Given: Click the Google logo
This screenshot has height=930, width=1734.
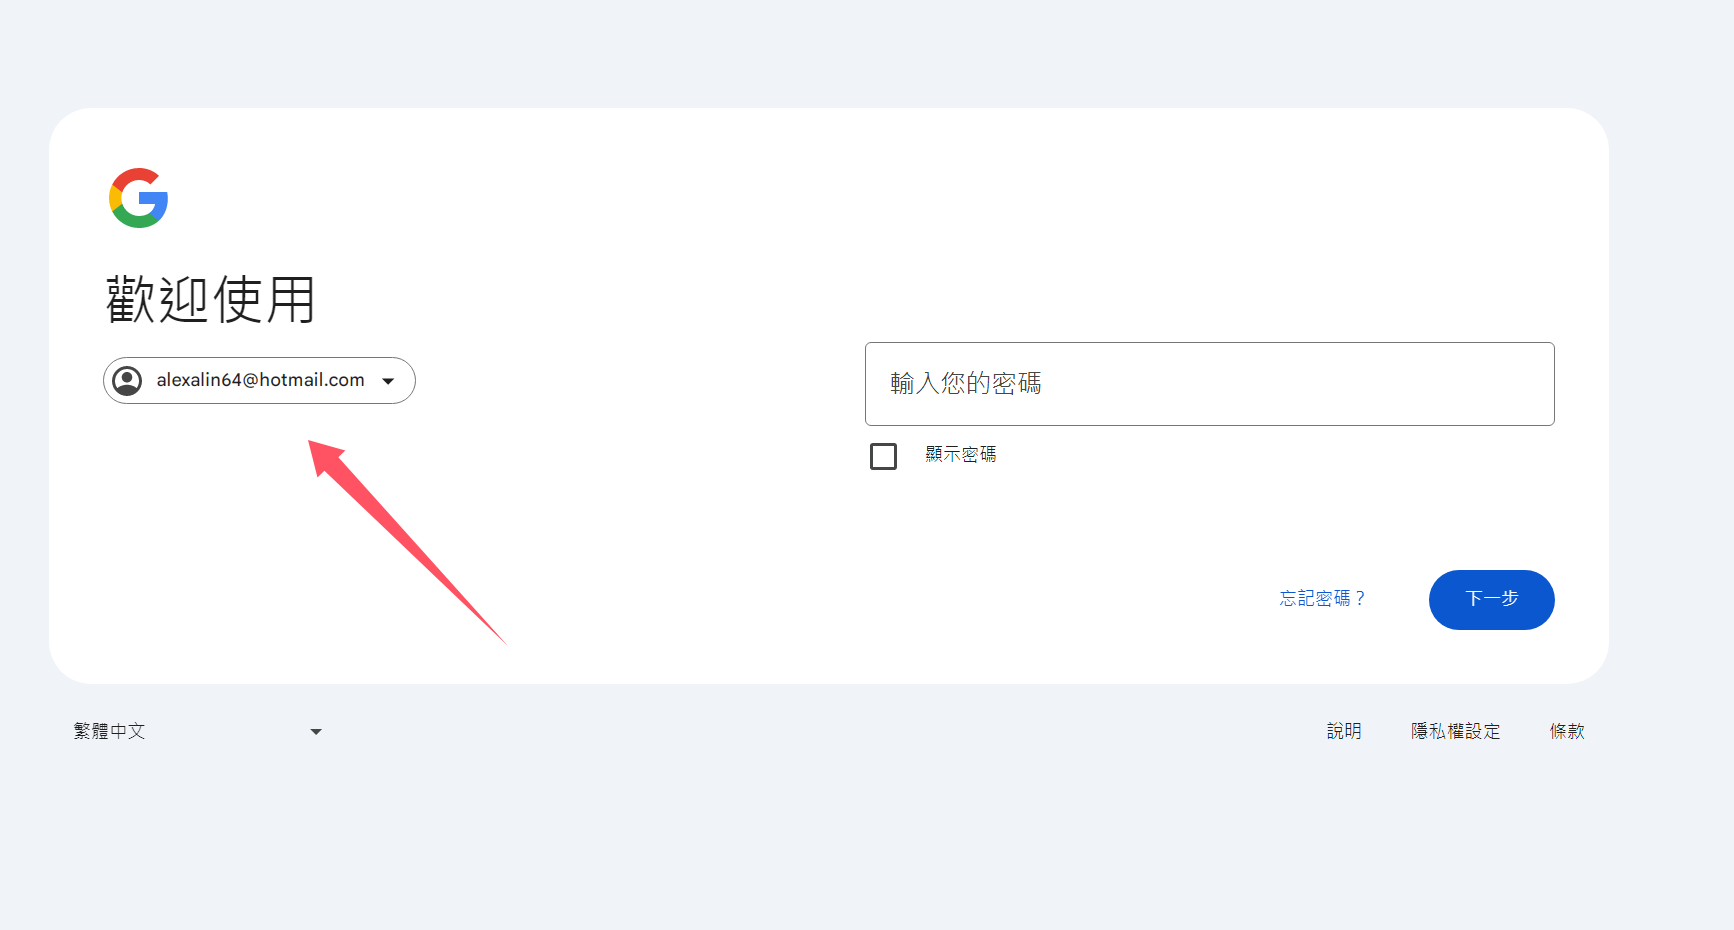Looking at the screenshot, I should coord(138,198).
